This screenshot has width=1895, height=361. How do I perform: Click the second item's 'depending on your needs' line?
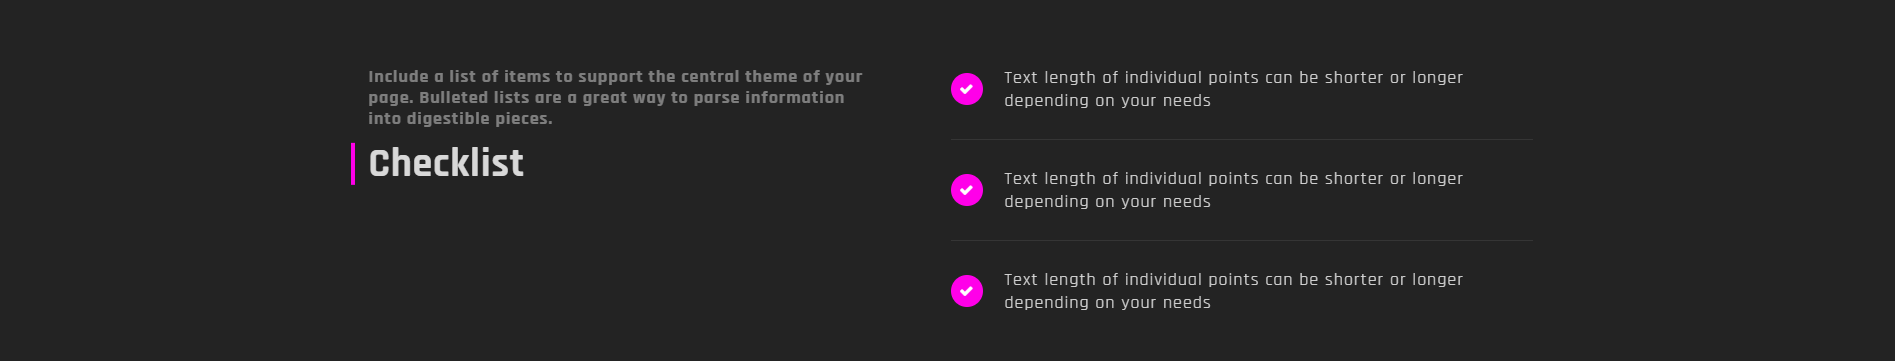[1107, 202]
